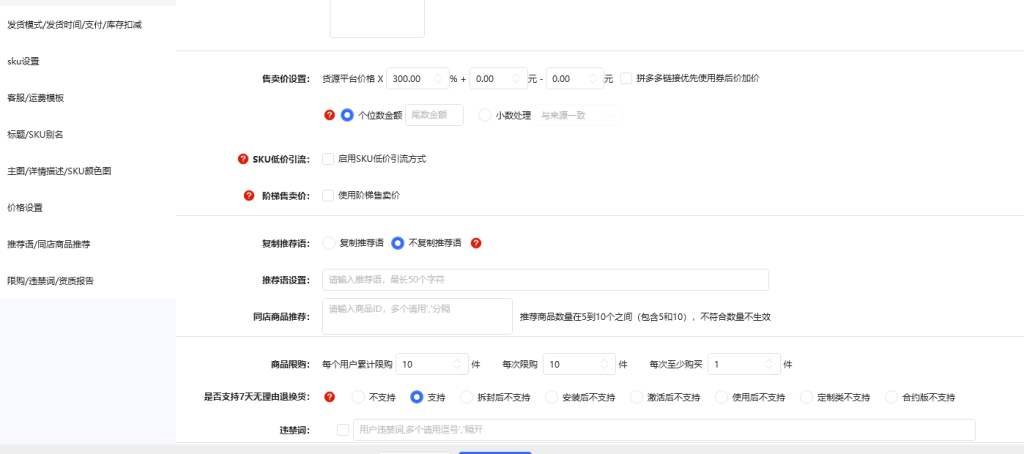Click 每次限购 value 10 field
This screenshot has width=1024, height=454.
(580, 364)
